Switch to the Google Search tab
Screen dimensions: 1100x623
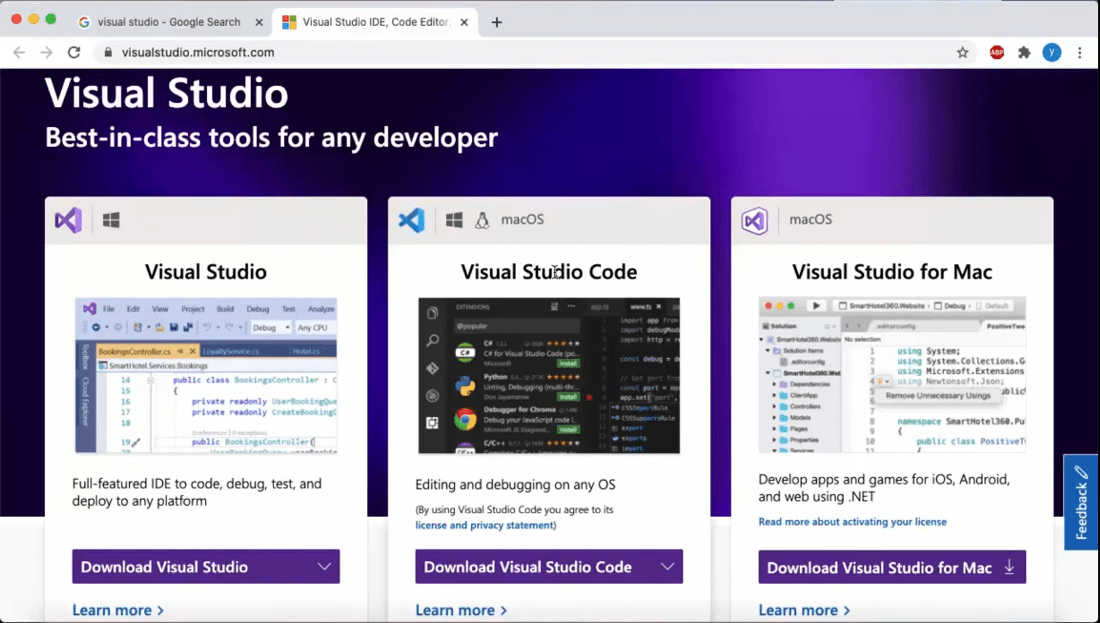click(160, 22)
